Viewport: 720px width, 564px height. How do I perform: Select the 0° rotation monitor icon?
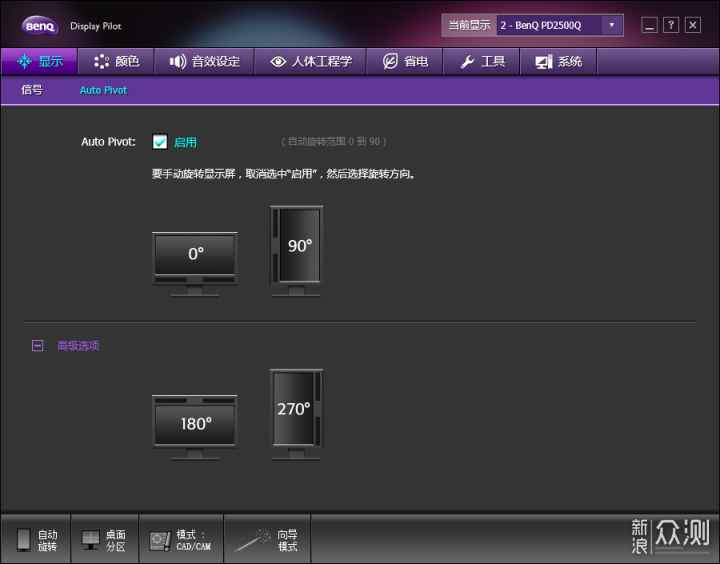click(x=195, y=264)
